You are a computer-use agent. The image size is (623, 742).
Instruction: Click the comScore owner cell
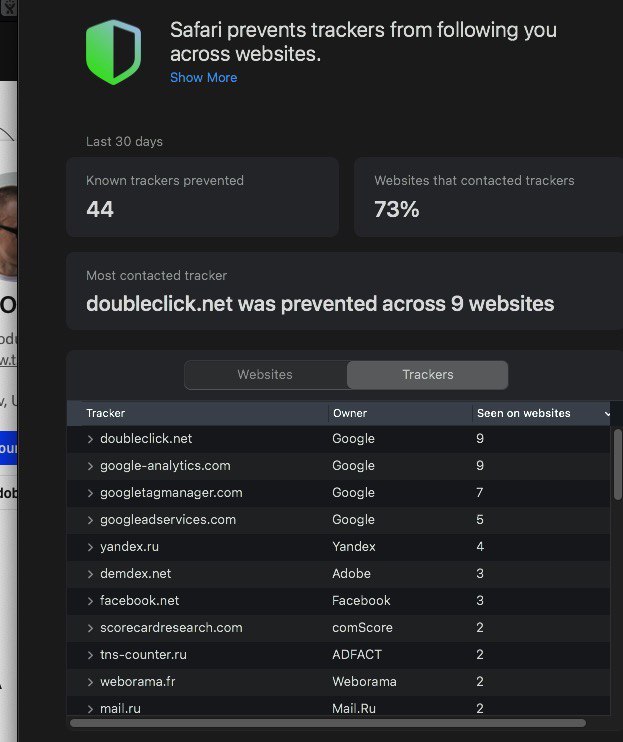click(362, 627)
